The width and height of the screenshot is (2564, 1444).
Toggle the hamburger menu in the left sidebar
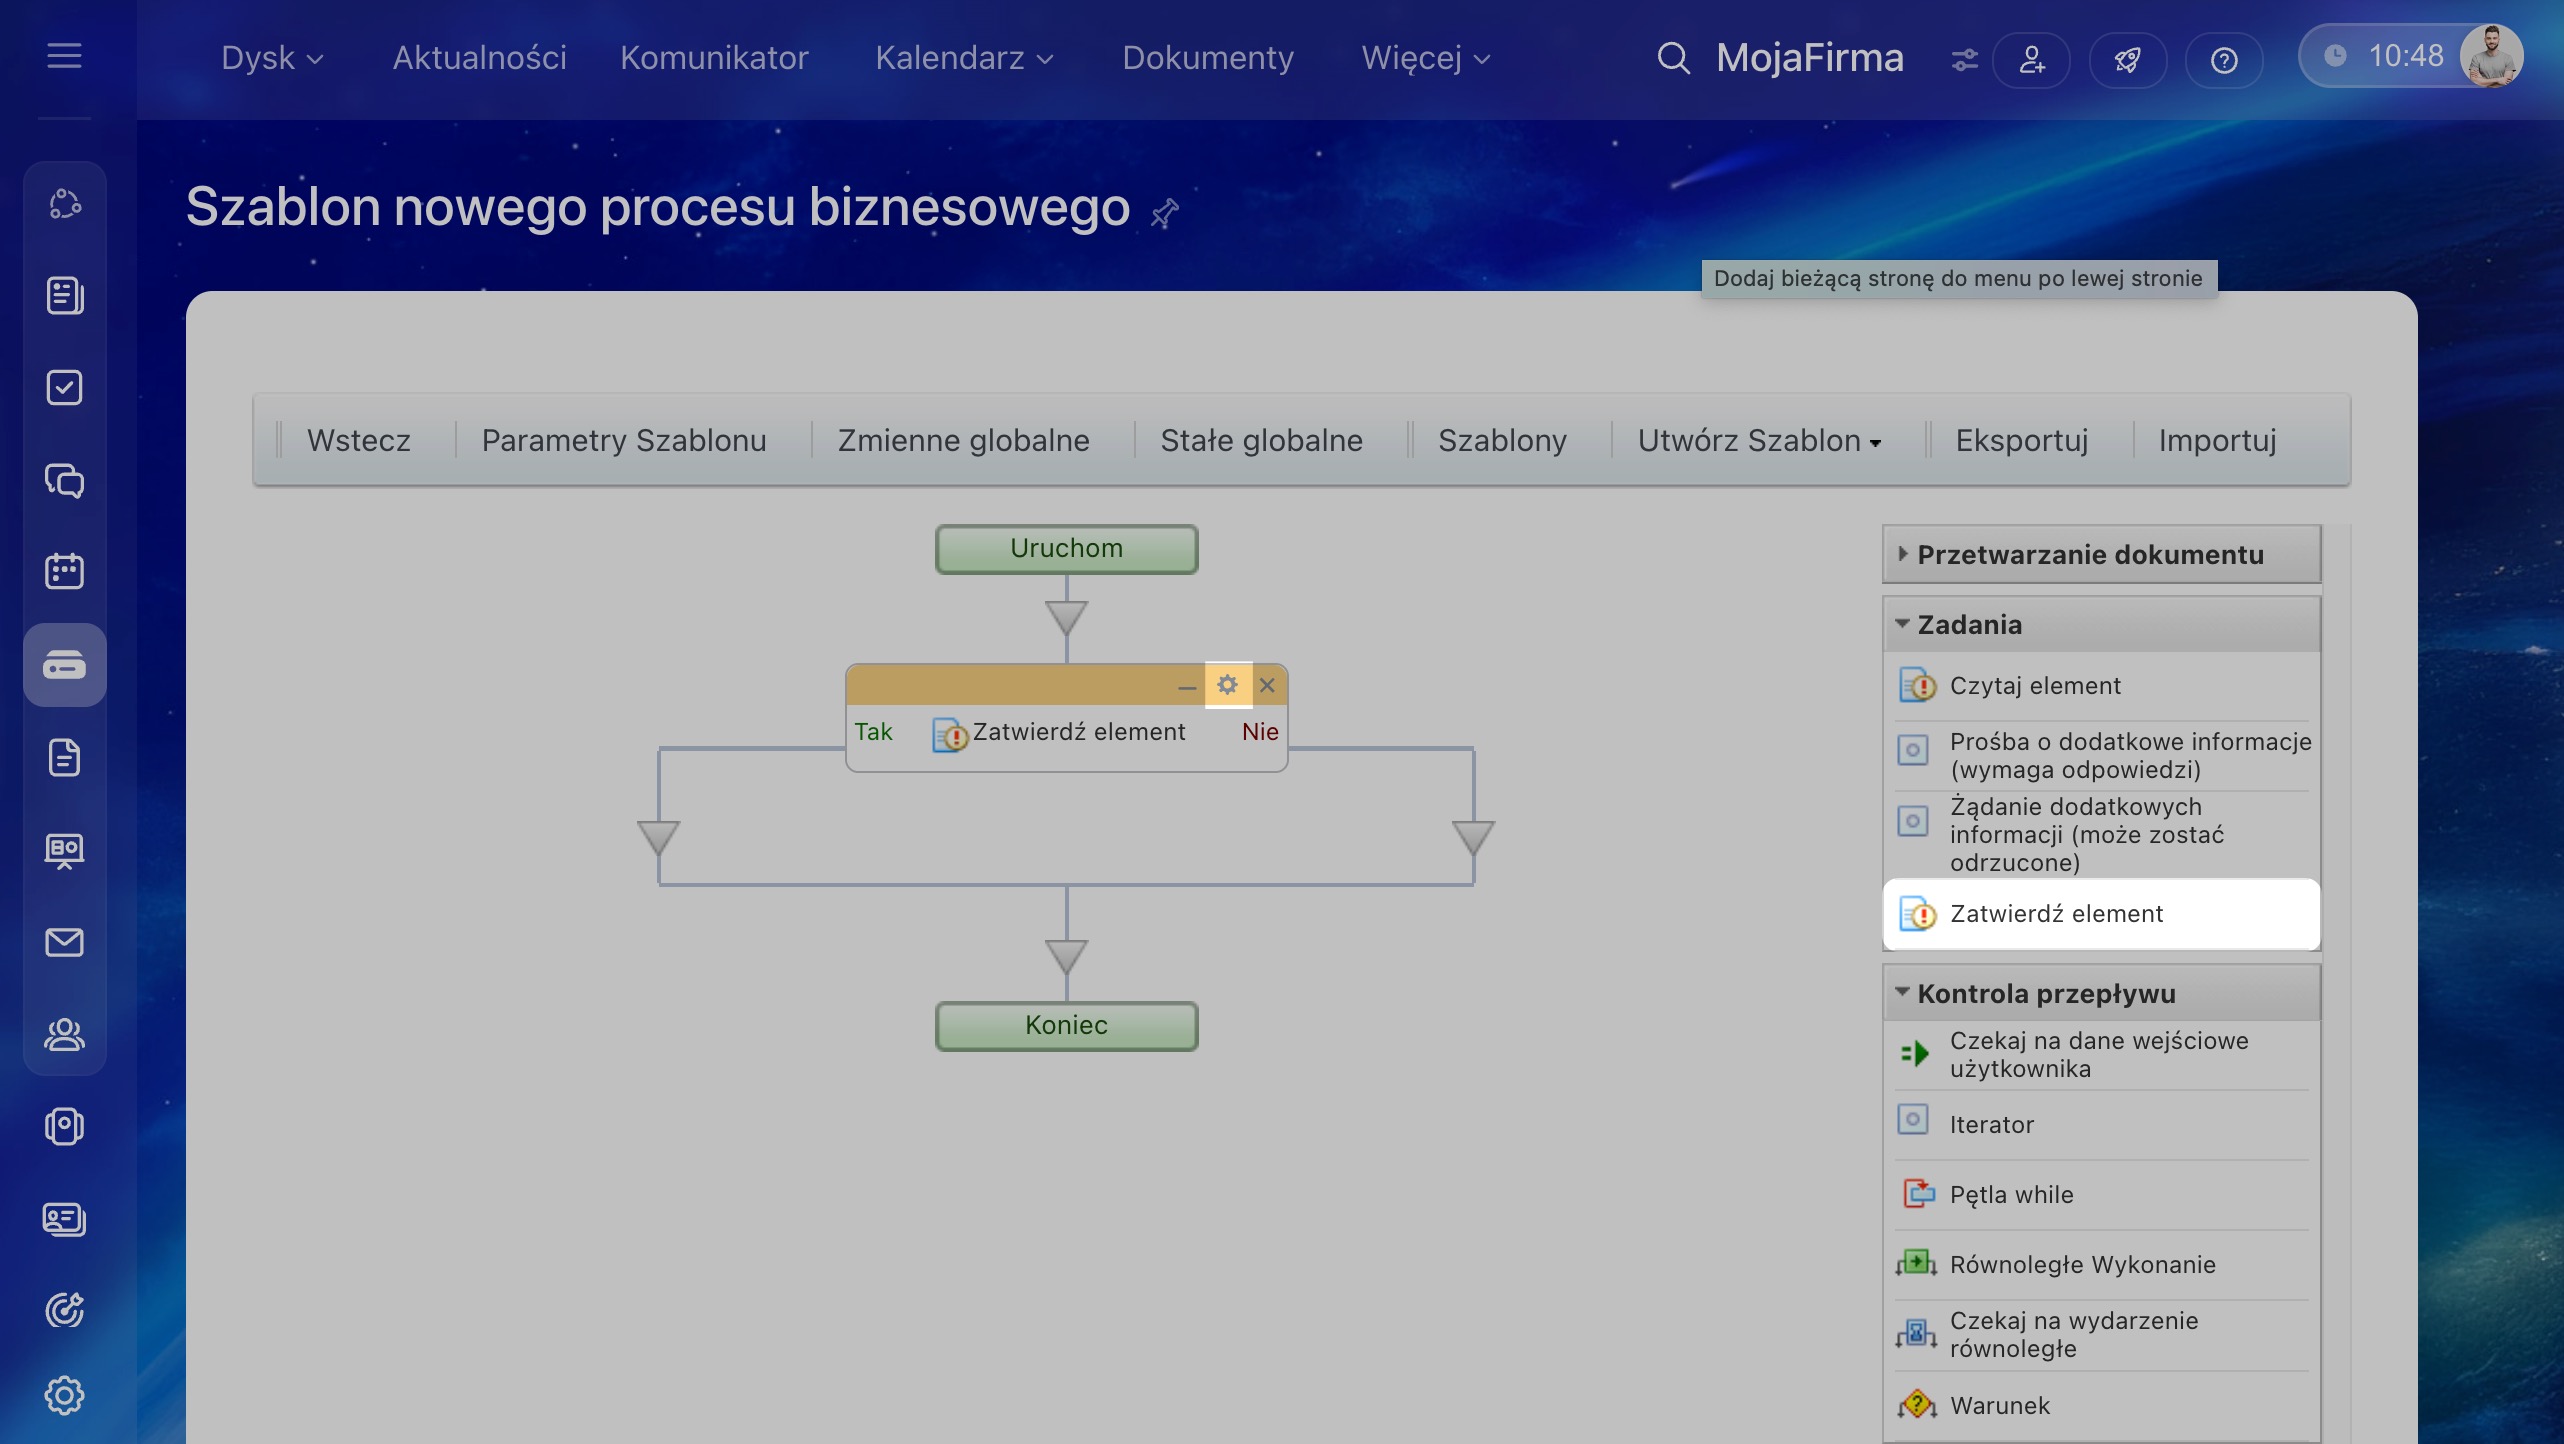pyautogui.click(x=64, y=56)
